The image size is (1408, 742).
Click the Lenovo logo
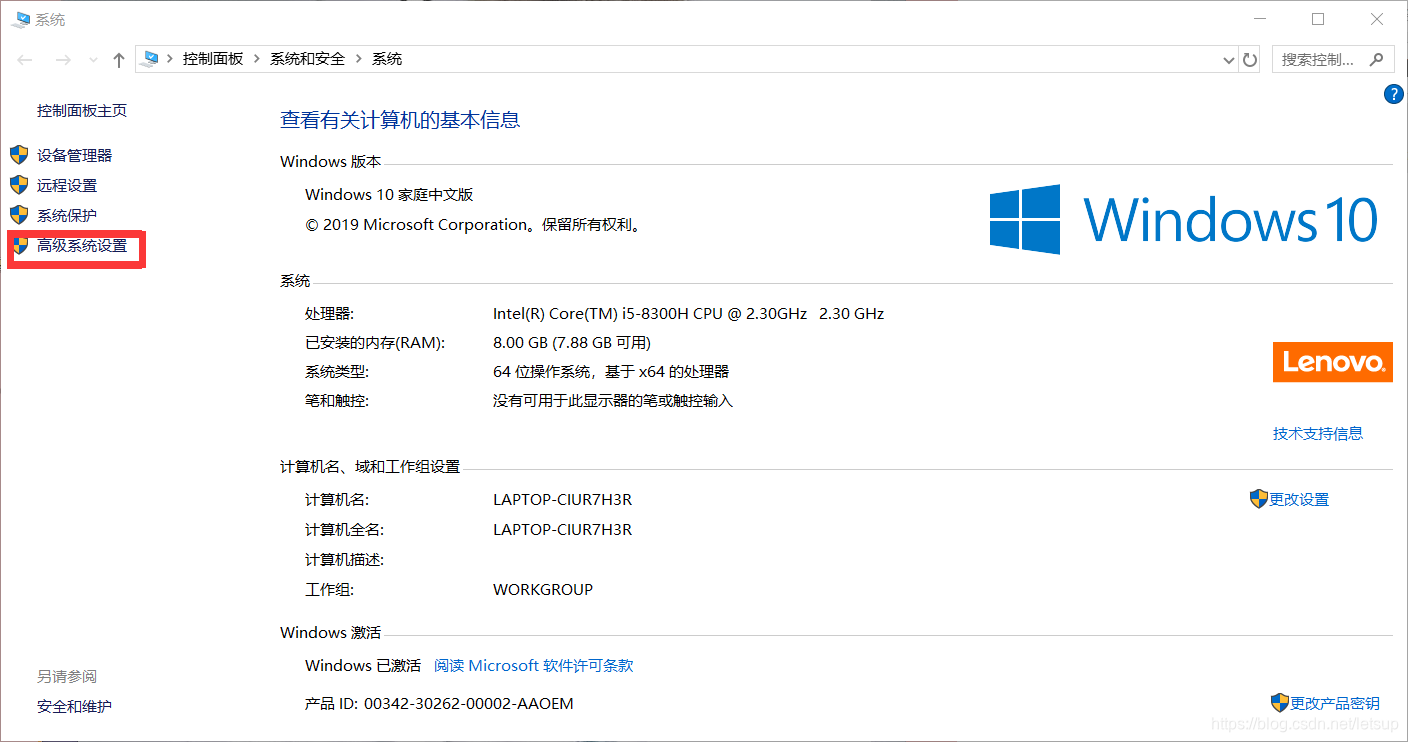click(x=1333, y=362)
